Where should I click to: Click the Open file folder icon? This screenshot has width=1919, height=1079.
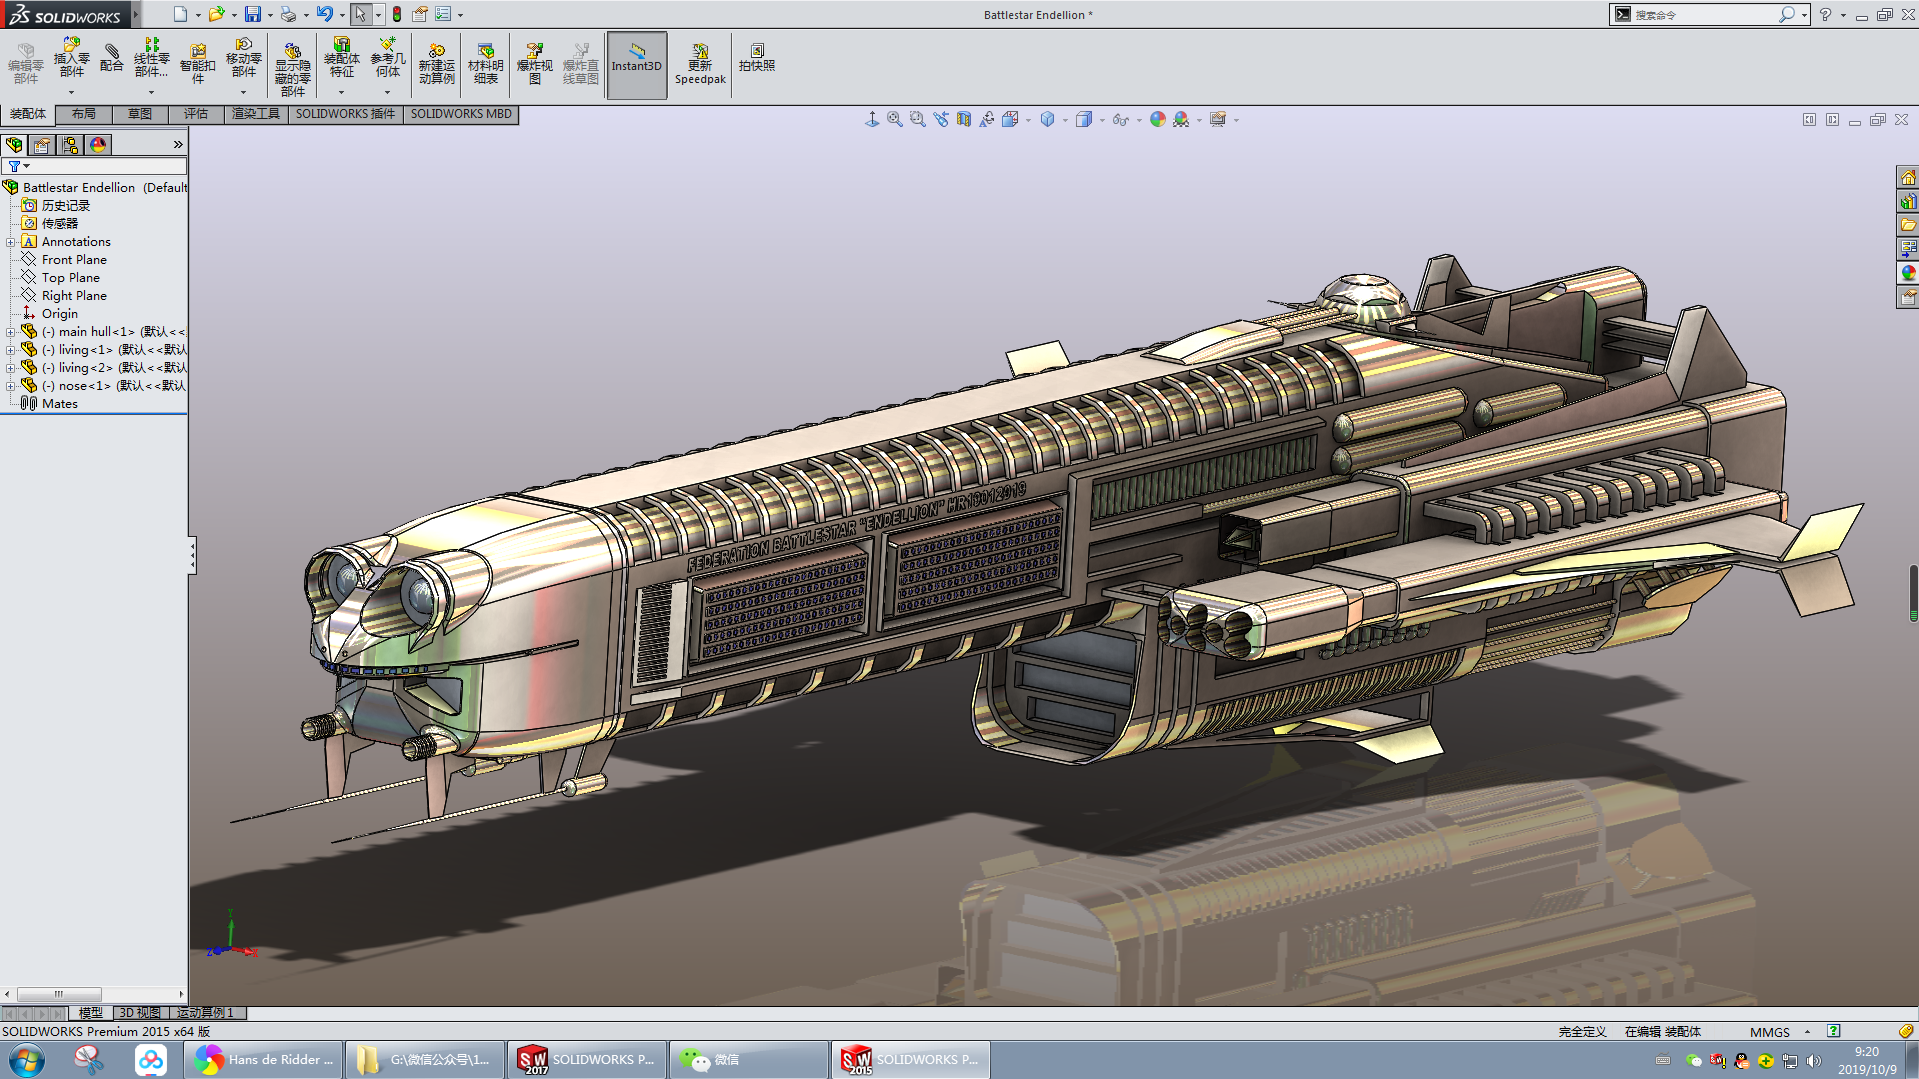(x=216, y=14)
